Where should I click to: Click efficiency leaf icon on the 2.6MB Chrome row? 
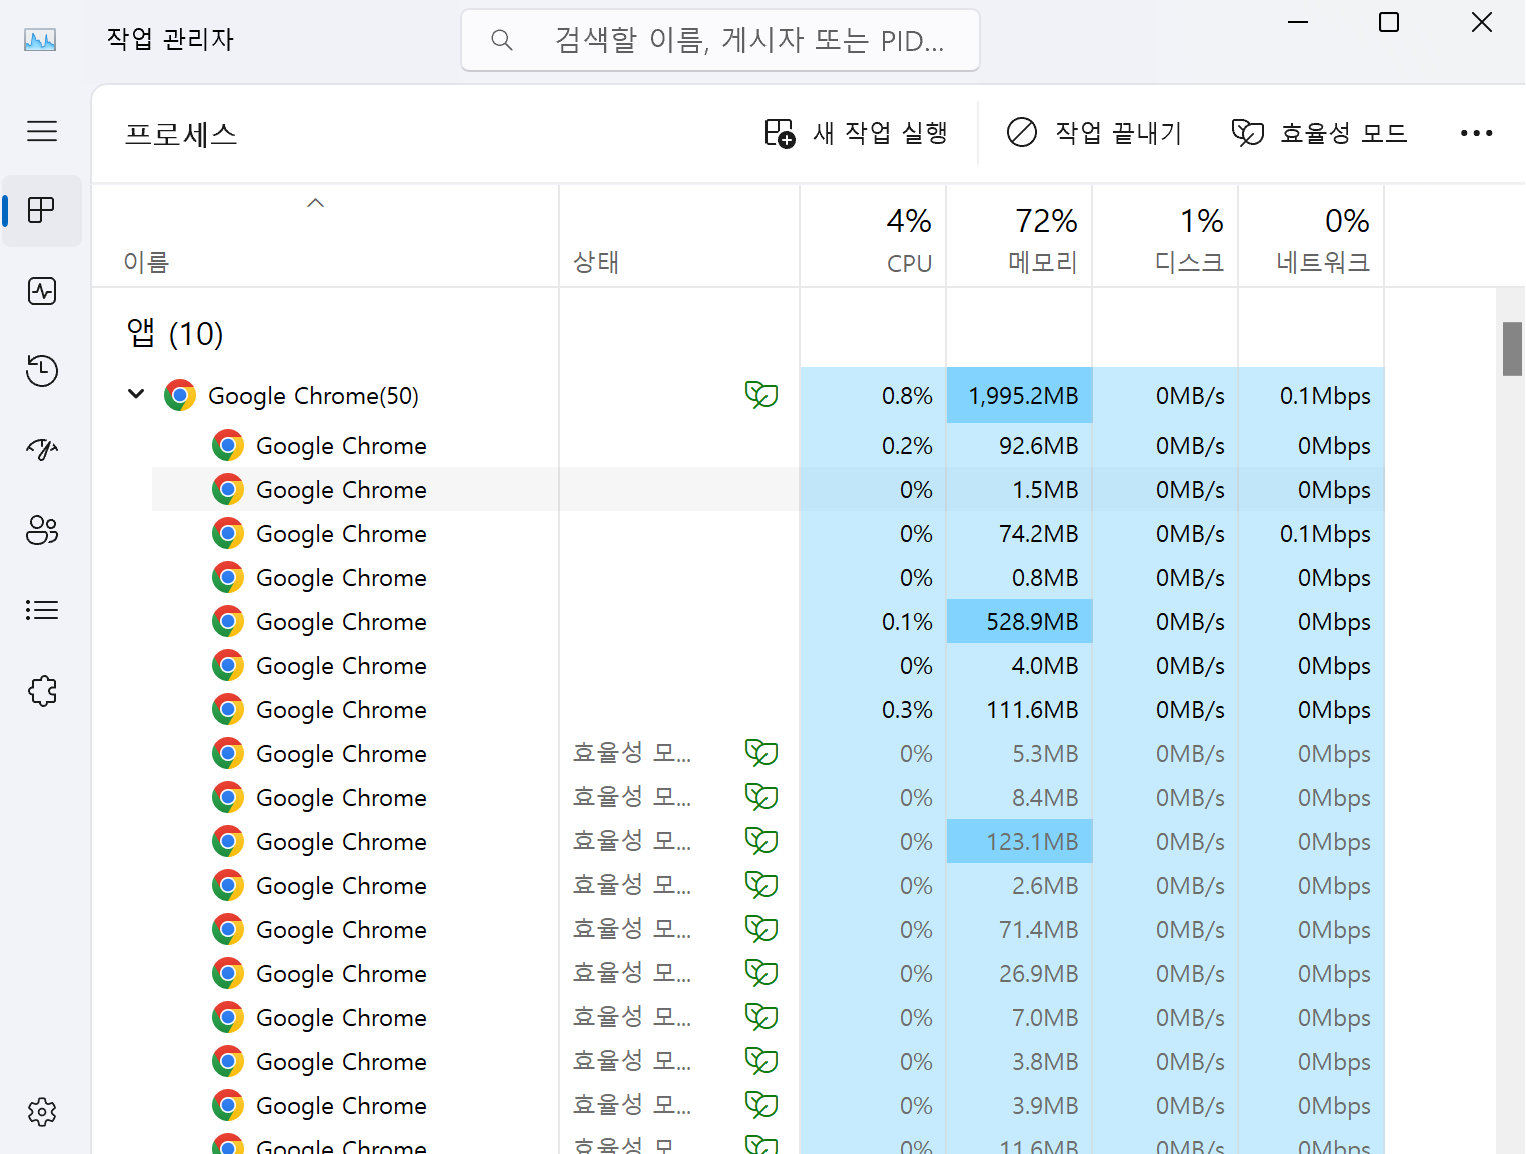(761, 885)
